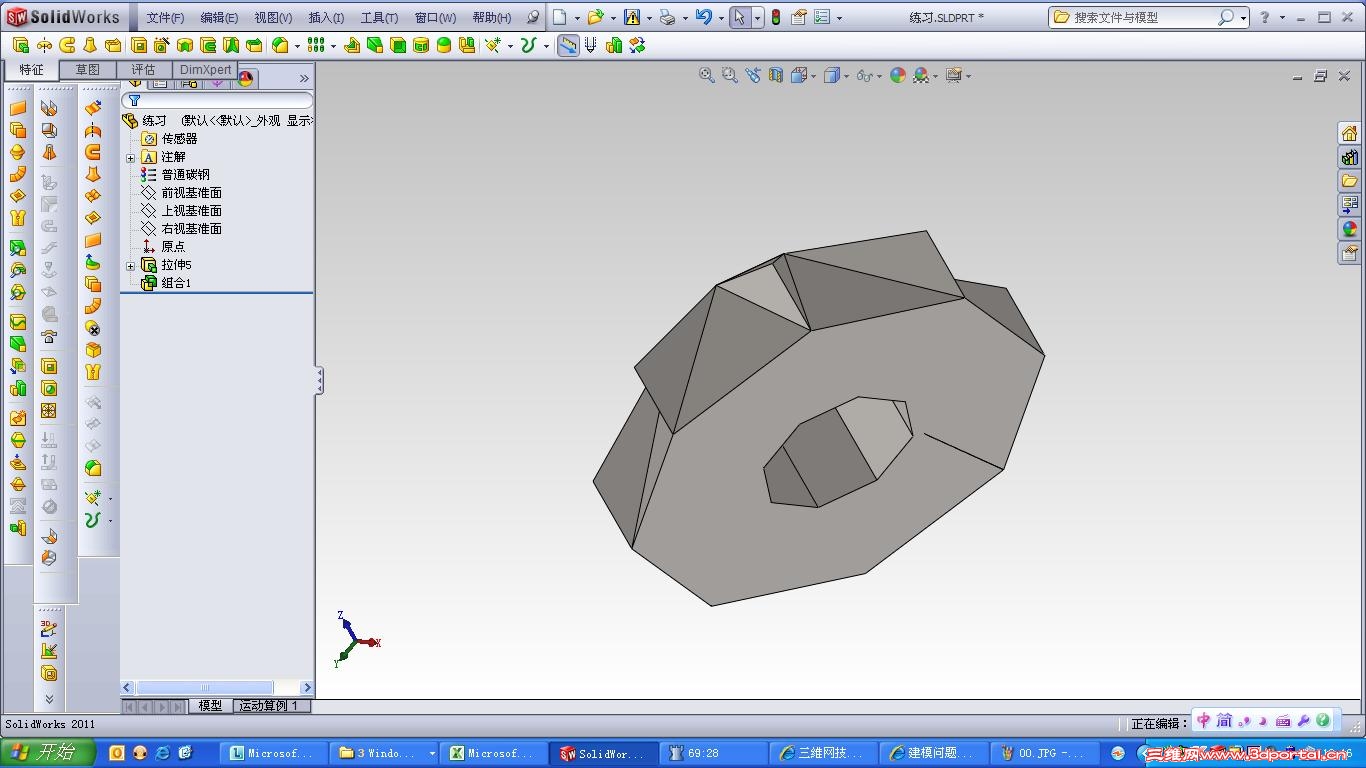Switch to the 草图 tab
This screenshot has width=1366, height=768.
88,70
